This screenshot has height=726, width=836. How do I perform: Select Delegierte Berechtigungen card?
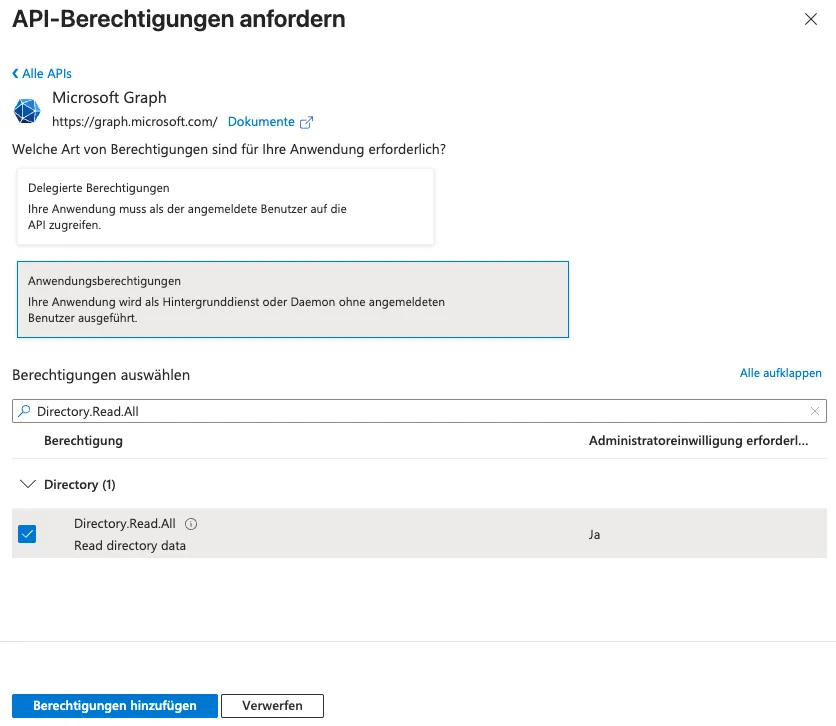click(x=226, y=207)
